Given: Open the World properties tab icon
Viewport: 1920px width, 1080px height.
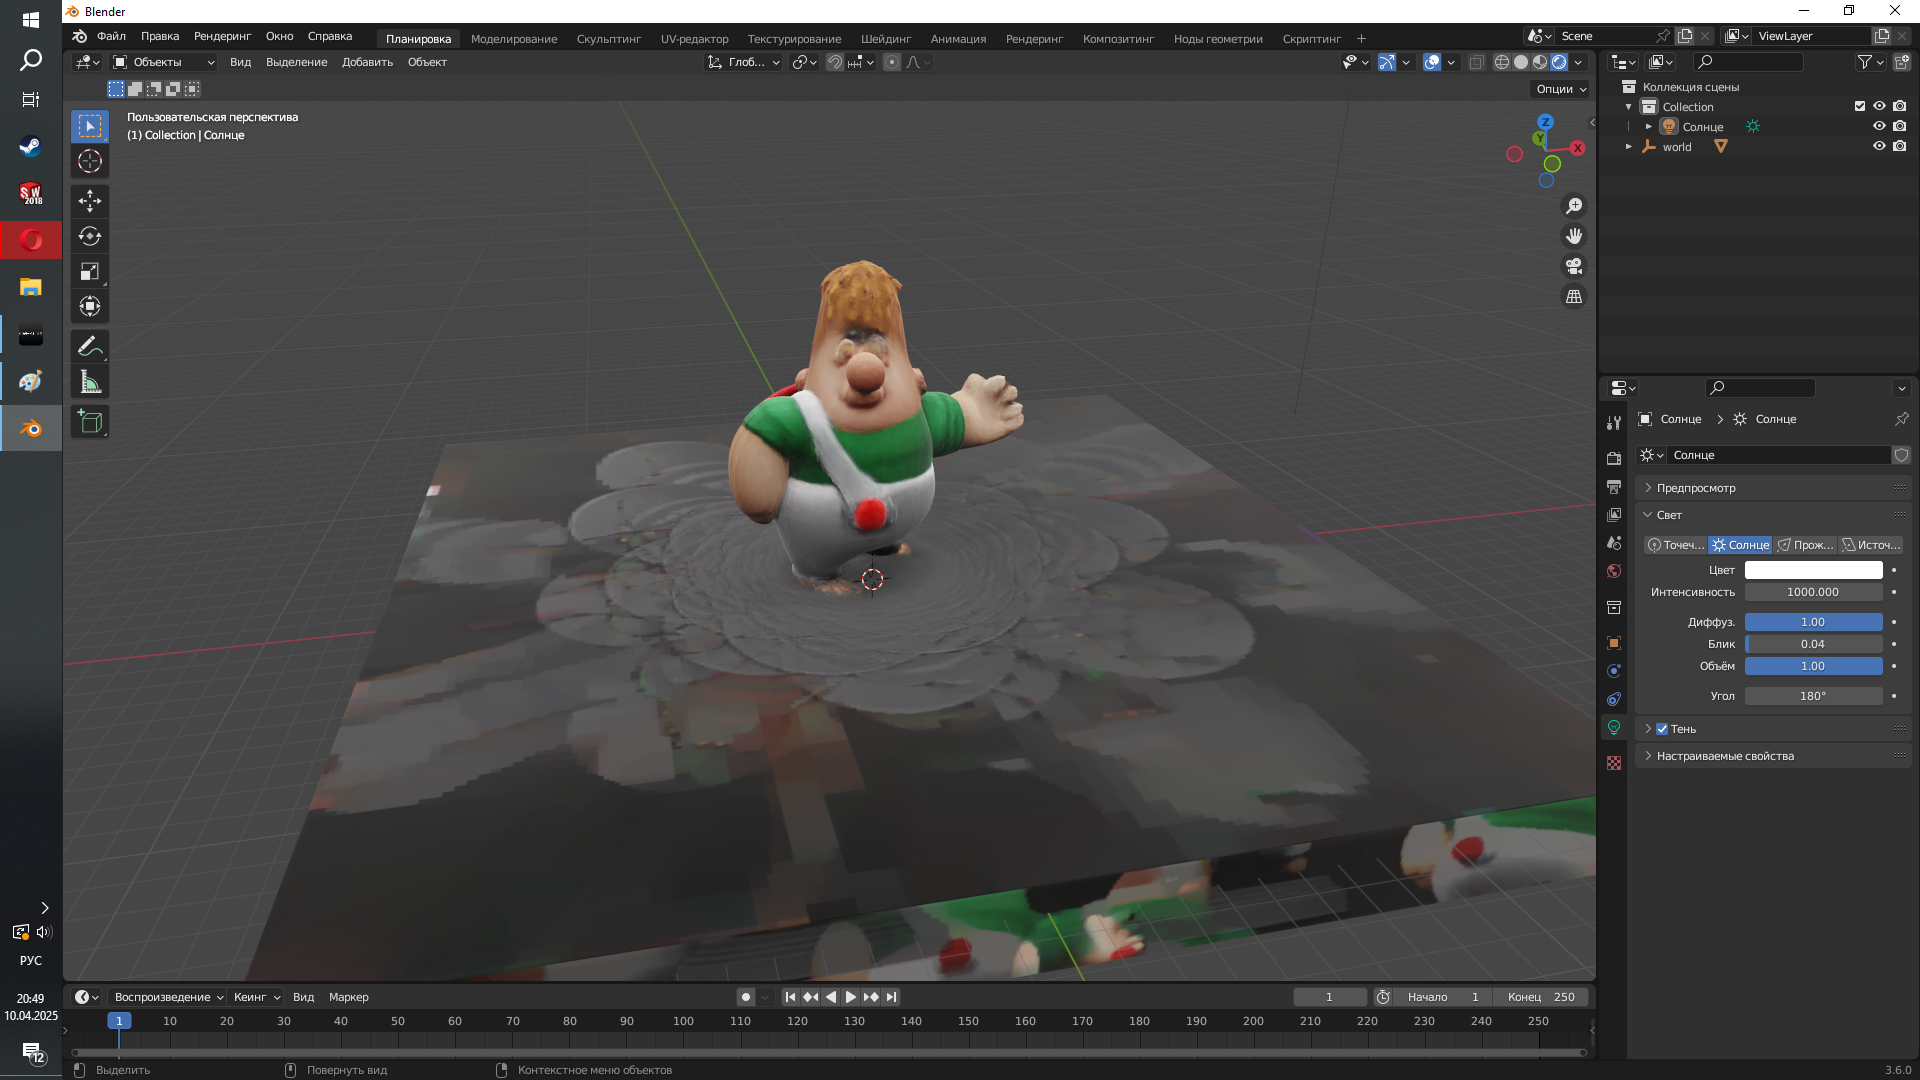Looking at the screenshot, I should [x=1614, y=571].
